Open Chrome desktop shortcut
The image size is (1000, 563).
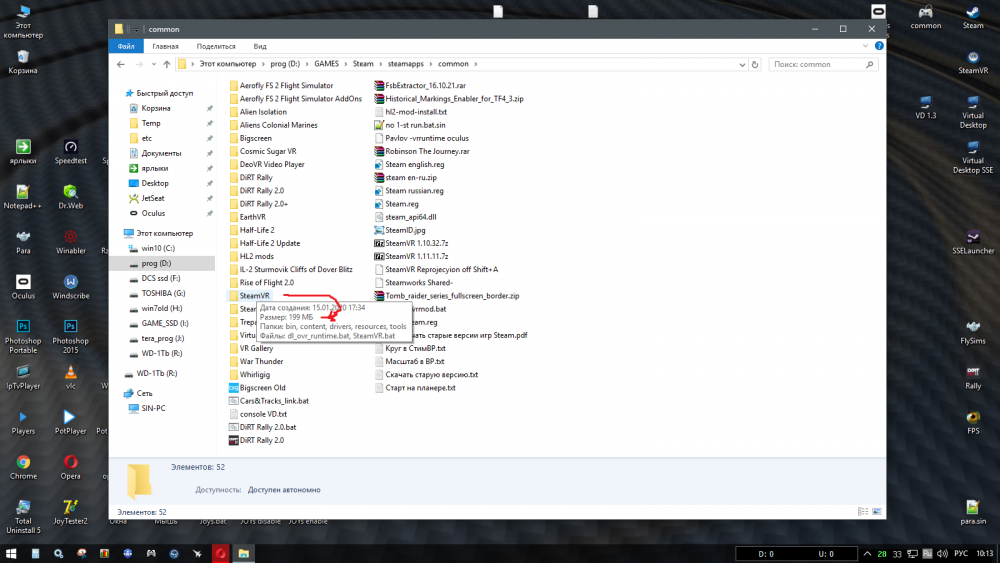[x=23, y=467]
